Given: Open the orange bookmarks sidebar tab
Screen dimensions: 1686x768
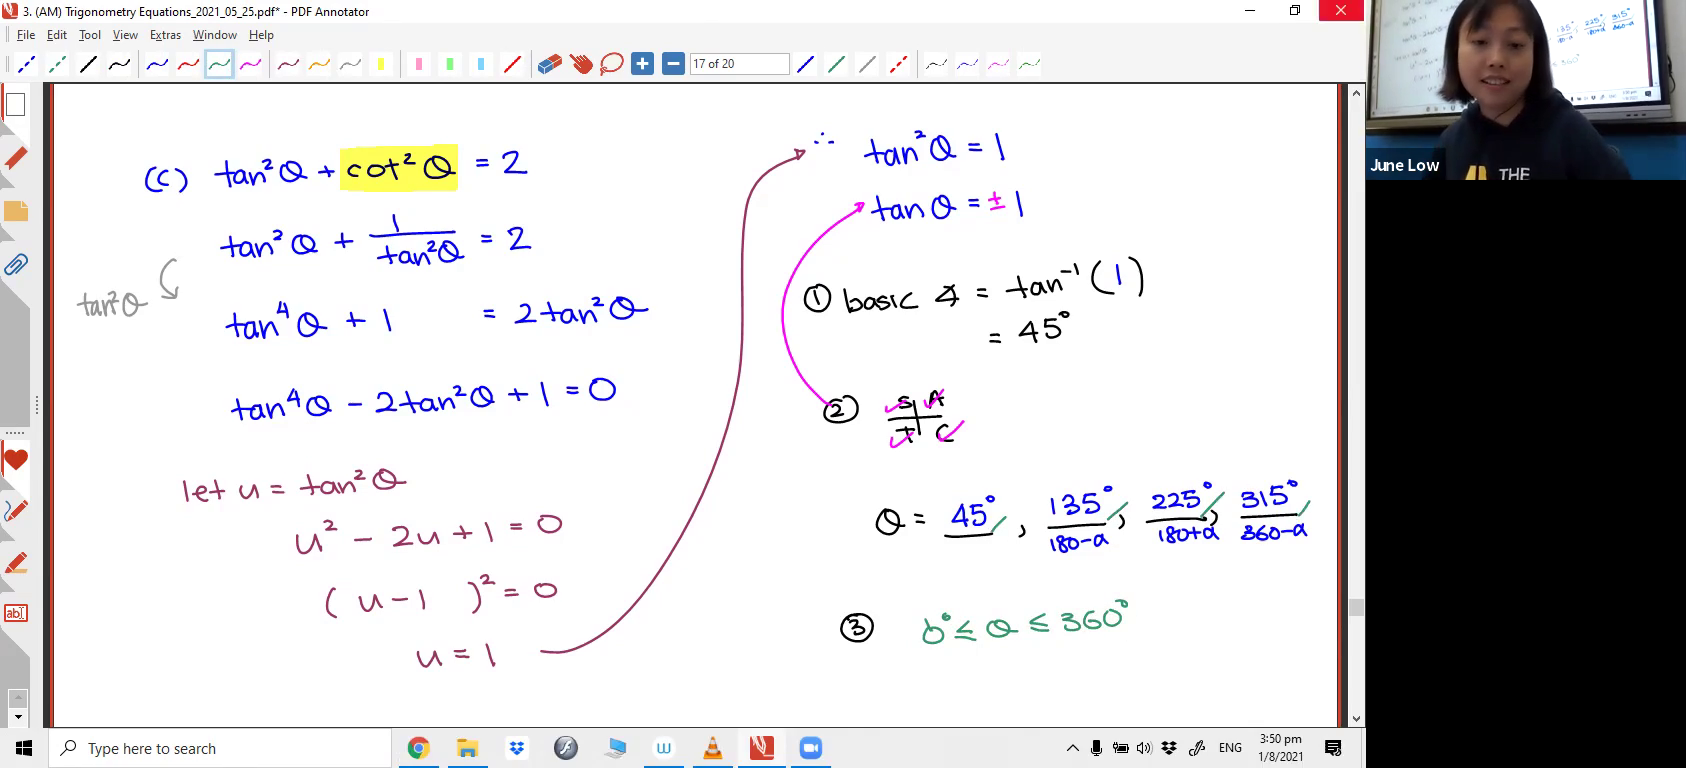Looking at the screenshot, I should tap(15, 211).
